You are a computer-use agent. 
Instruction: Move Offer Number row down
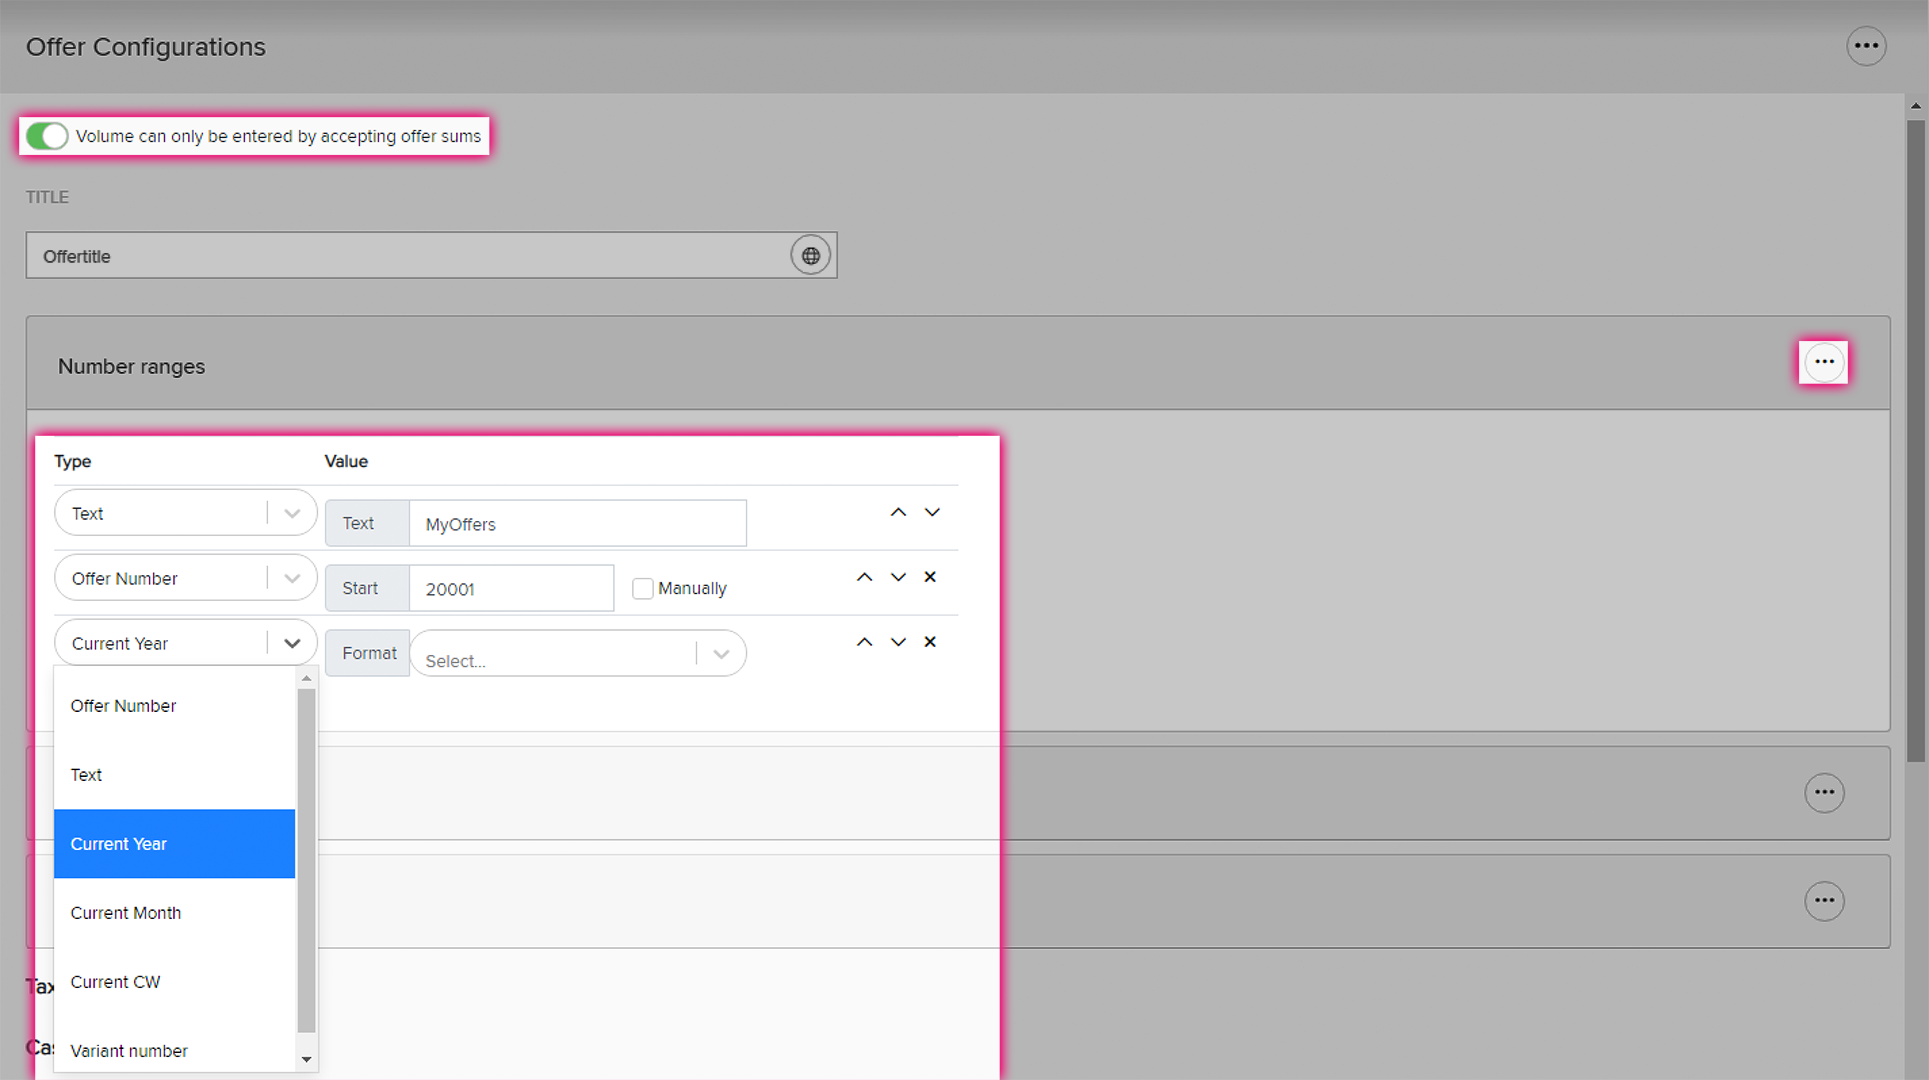898,578
